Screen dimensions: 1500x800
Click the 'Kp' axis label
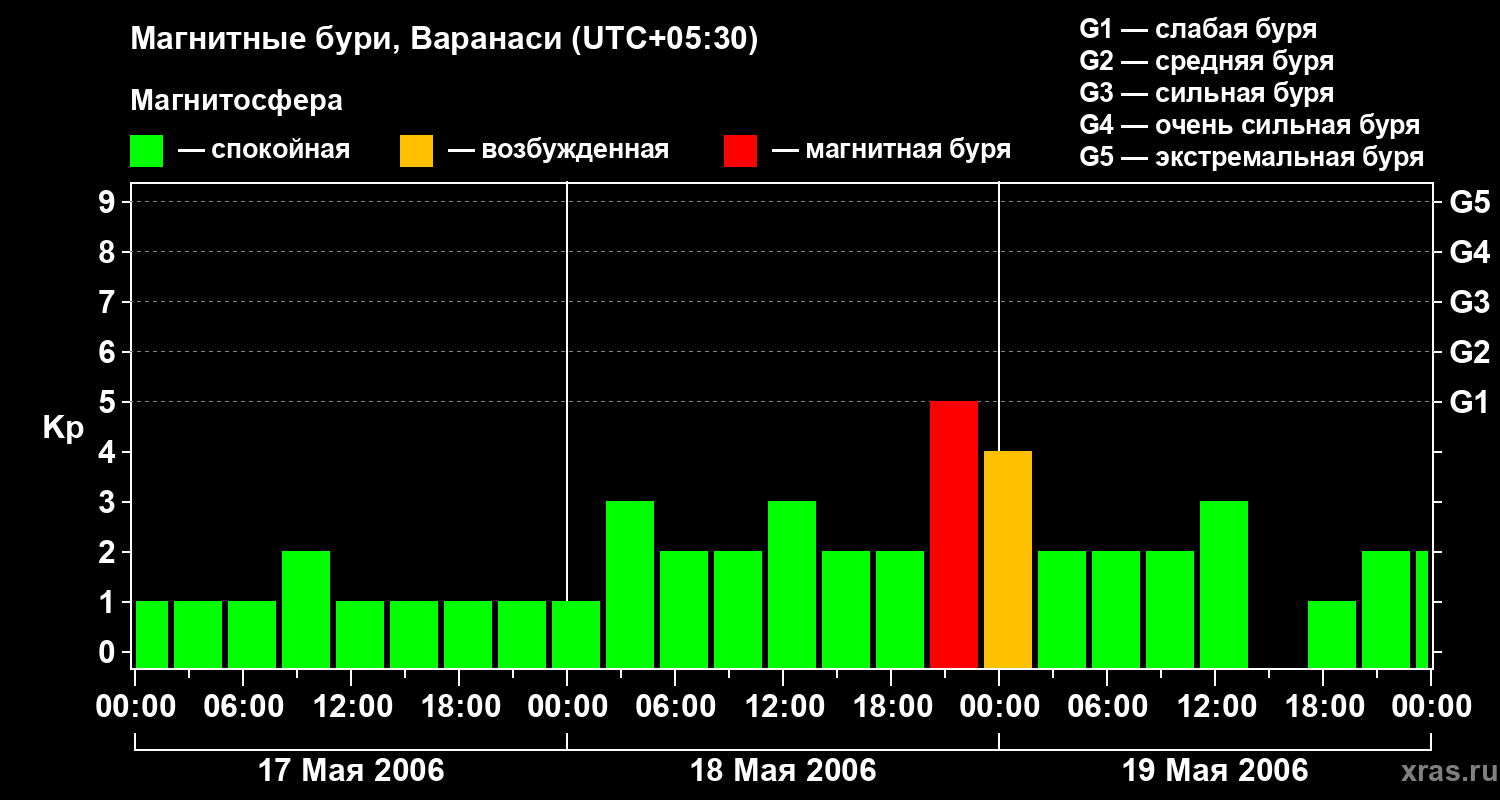[x=63, y=428]
